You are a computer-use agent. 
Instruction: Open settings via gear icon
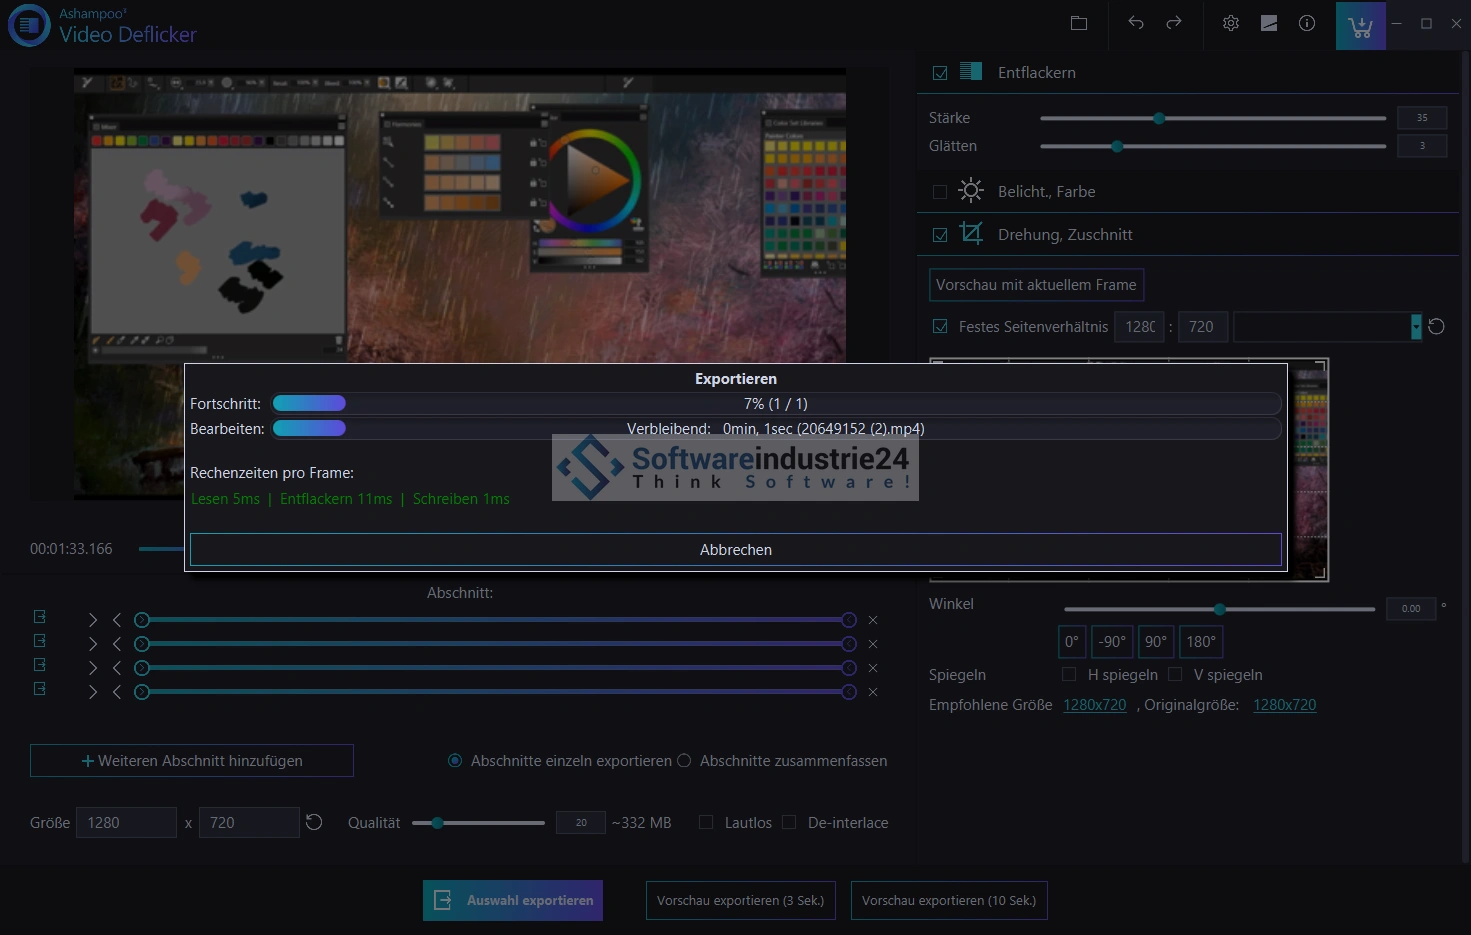tap(1231, 23)
